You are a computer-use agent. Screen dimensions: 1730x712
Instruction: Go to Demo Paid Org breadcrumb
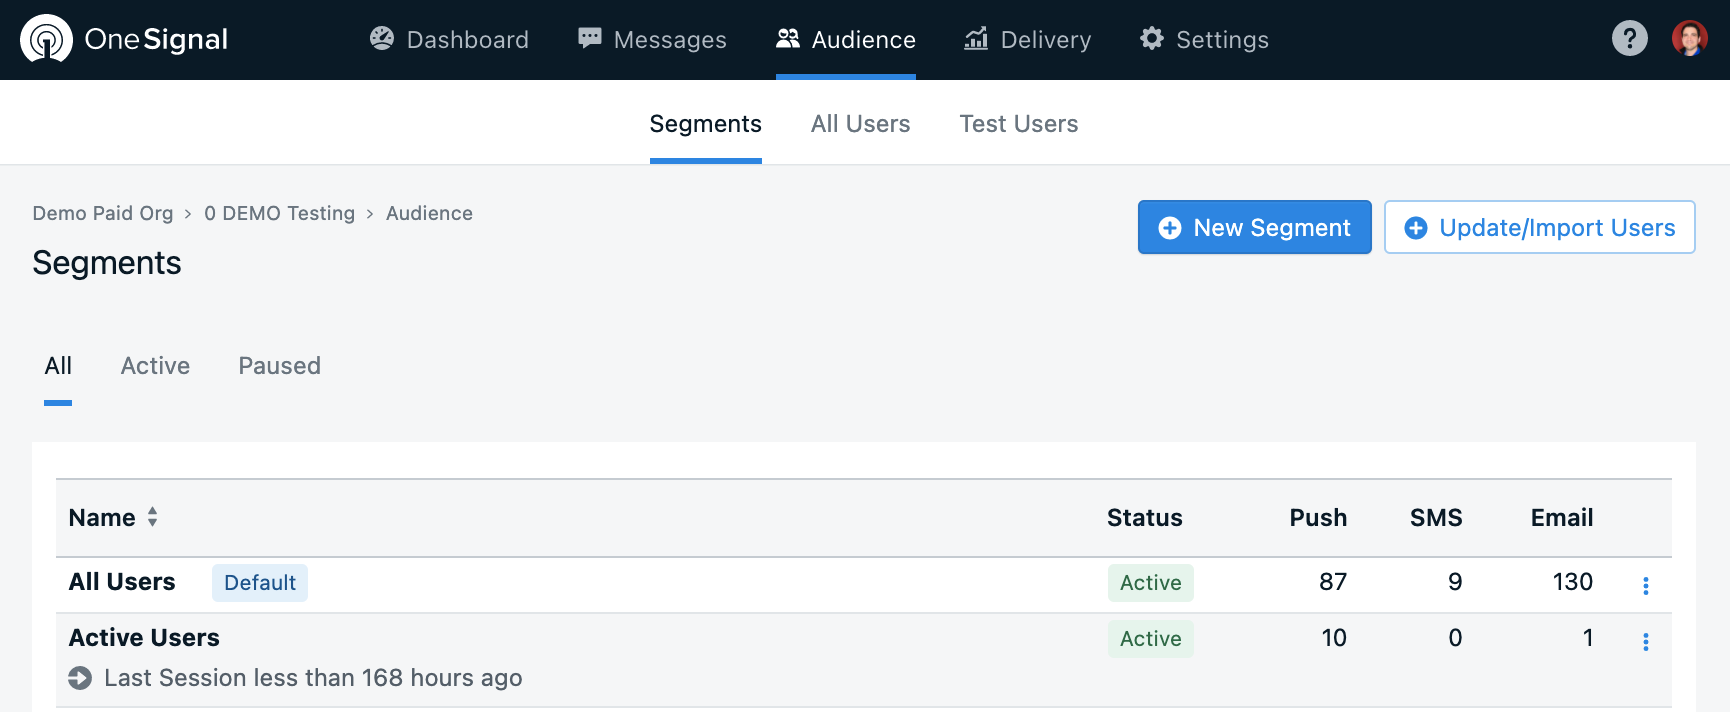pos(102,213)
